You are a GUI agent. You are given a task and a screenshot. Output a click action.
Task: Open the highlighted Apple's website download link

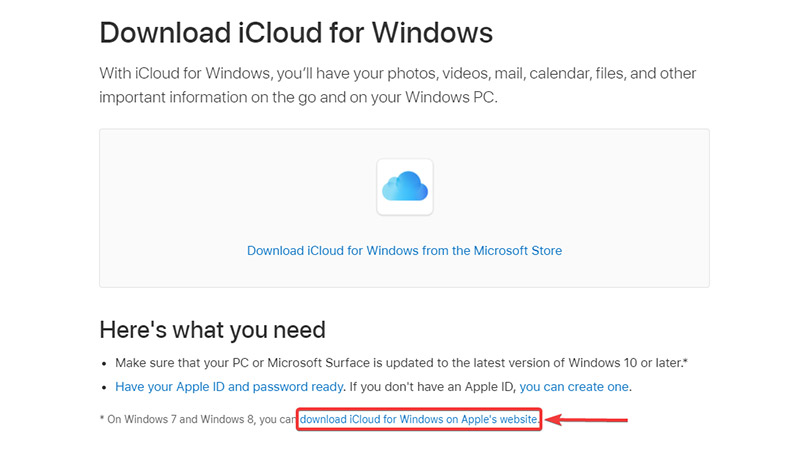coord(418,419)
